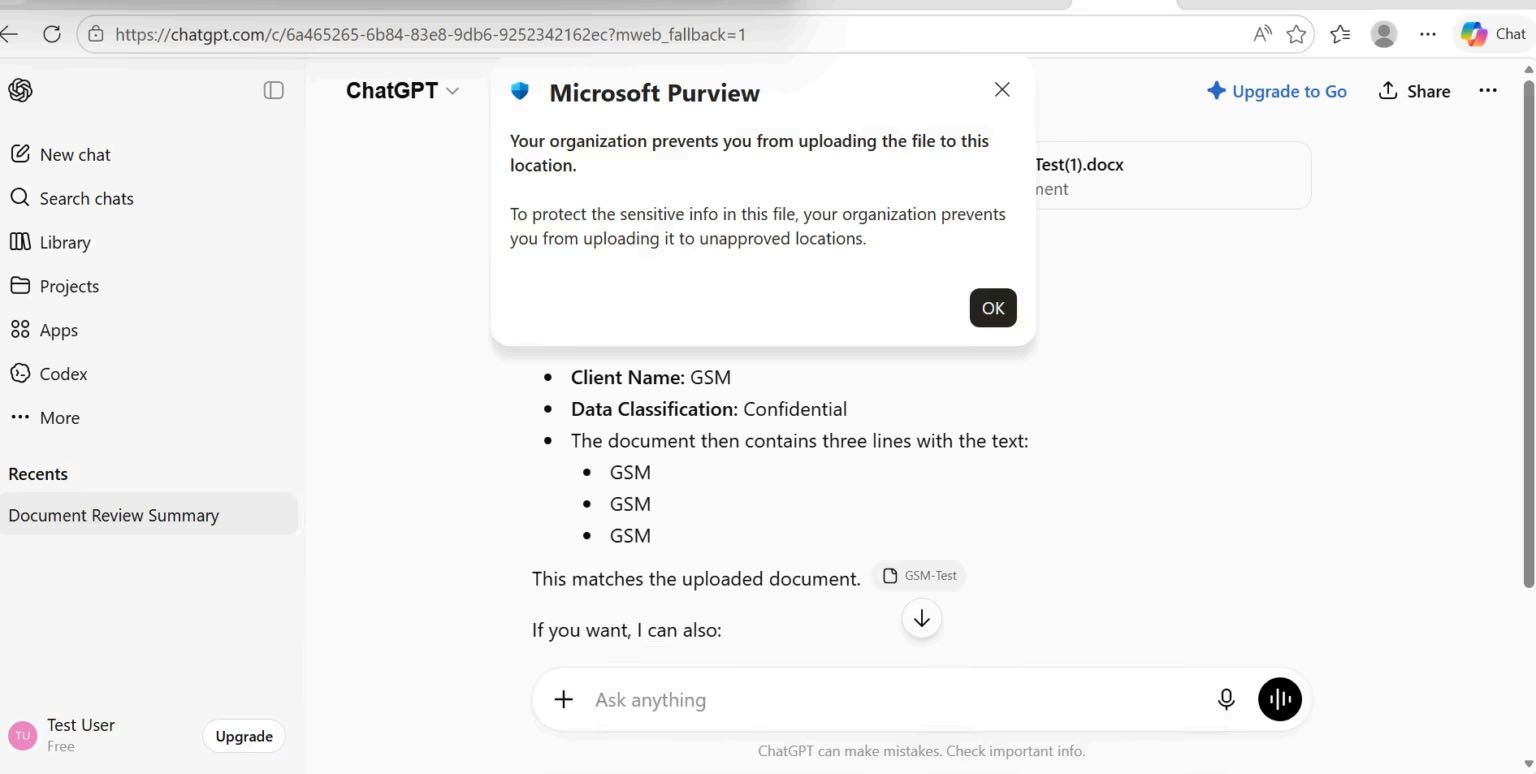The image size is (1536, 774).
Task: Reload the page with refresh icon
Action: [x=52, y=34]
